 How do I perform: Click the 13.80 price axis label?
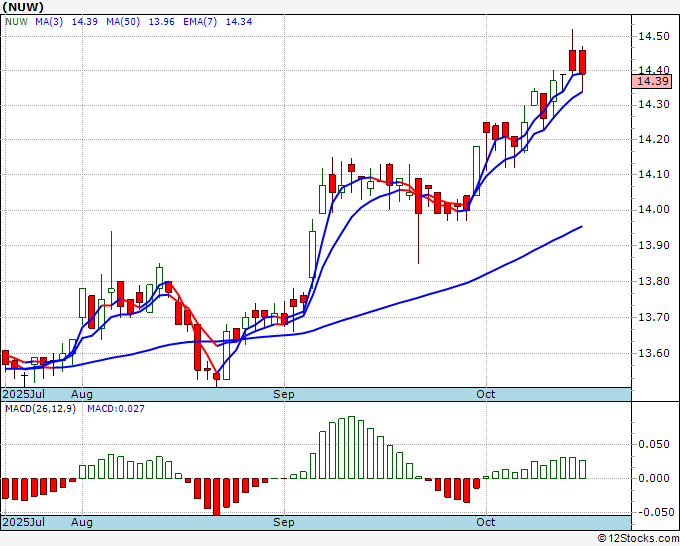(x=654, y=281)
